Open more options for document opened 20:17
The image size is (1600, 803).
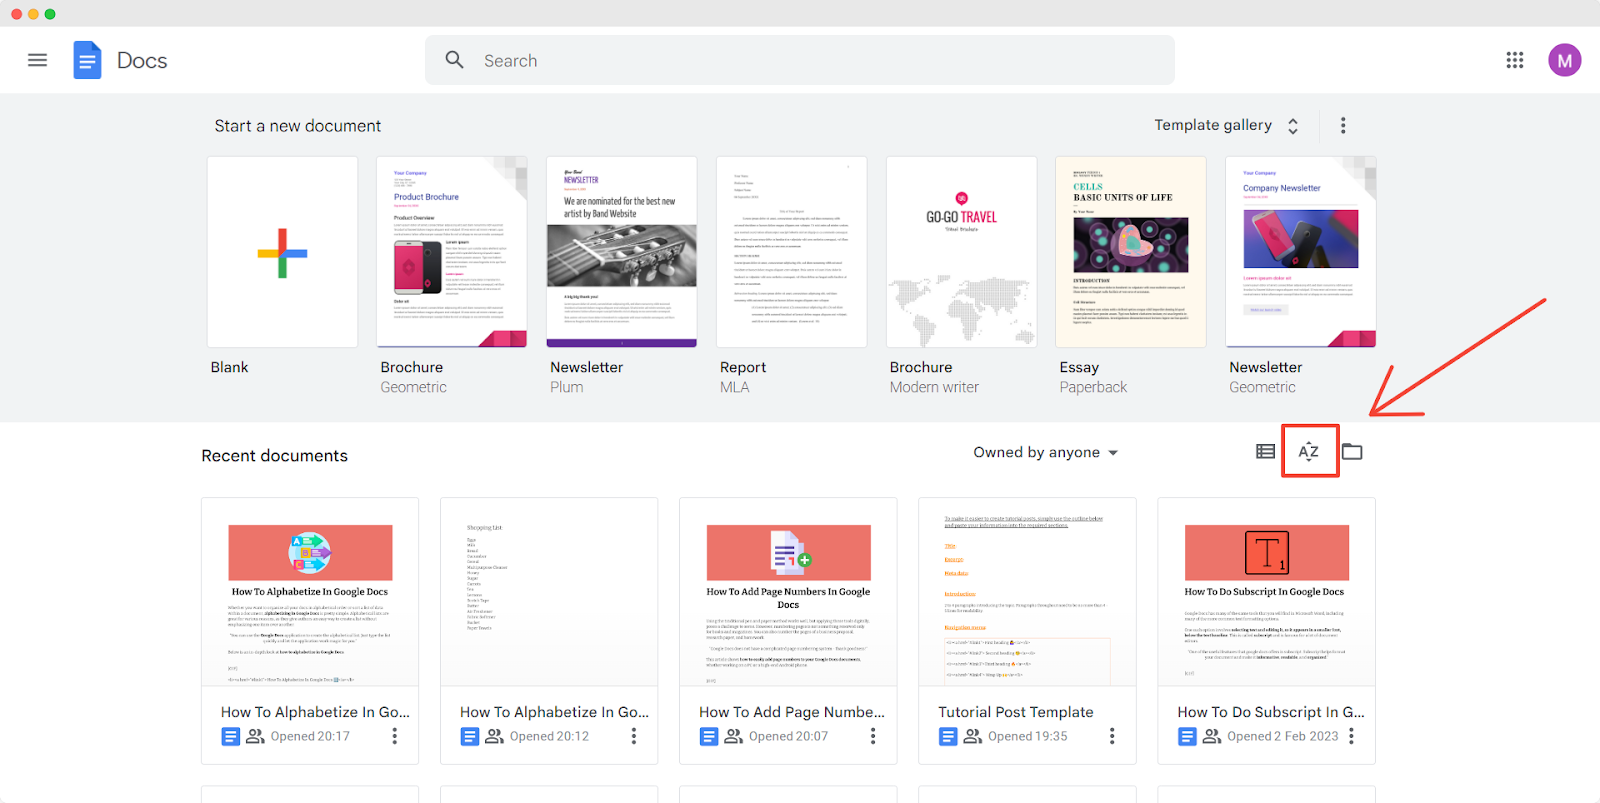pyautogui.click(x=395, y=736)
